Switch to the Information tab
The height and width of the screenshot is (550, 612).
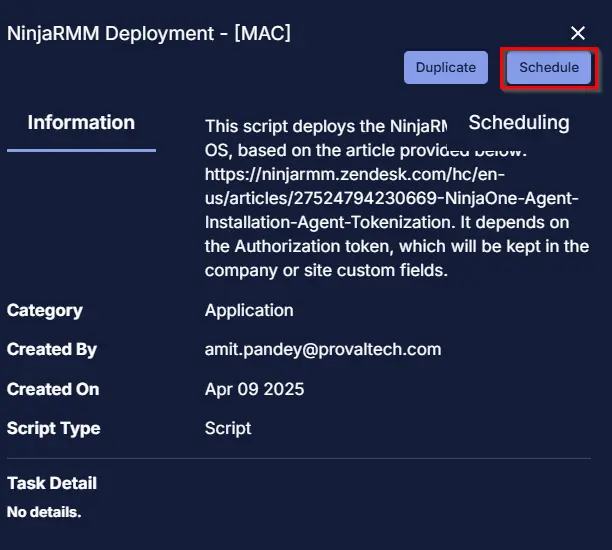pos(81,123)
